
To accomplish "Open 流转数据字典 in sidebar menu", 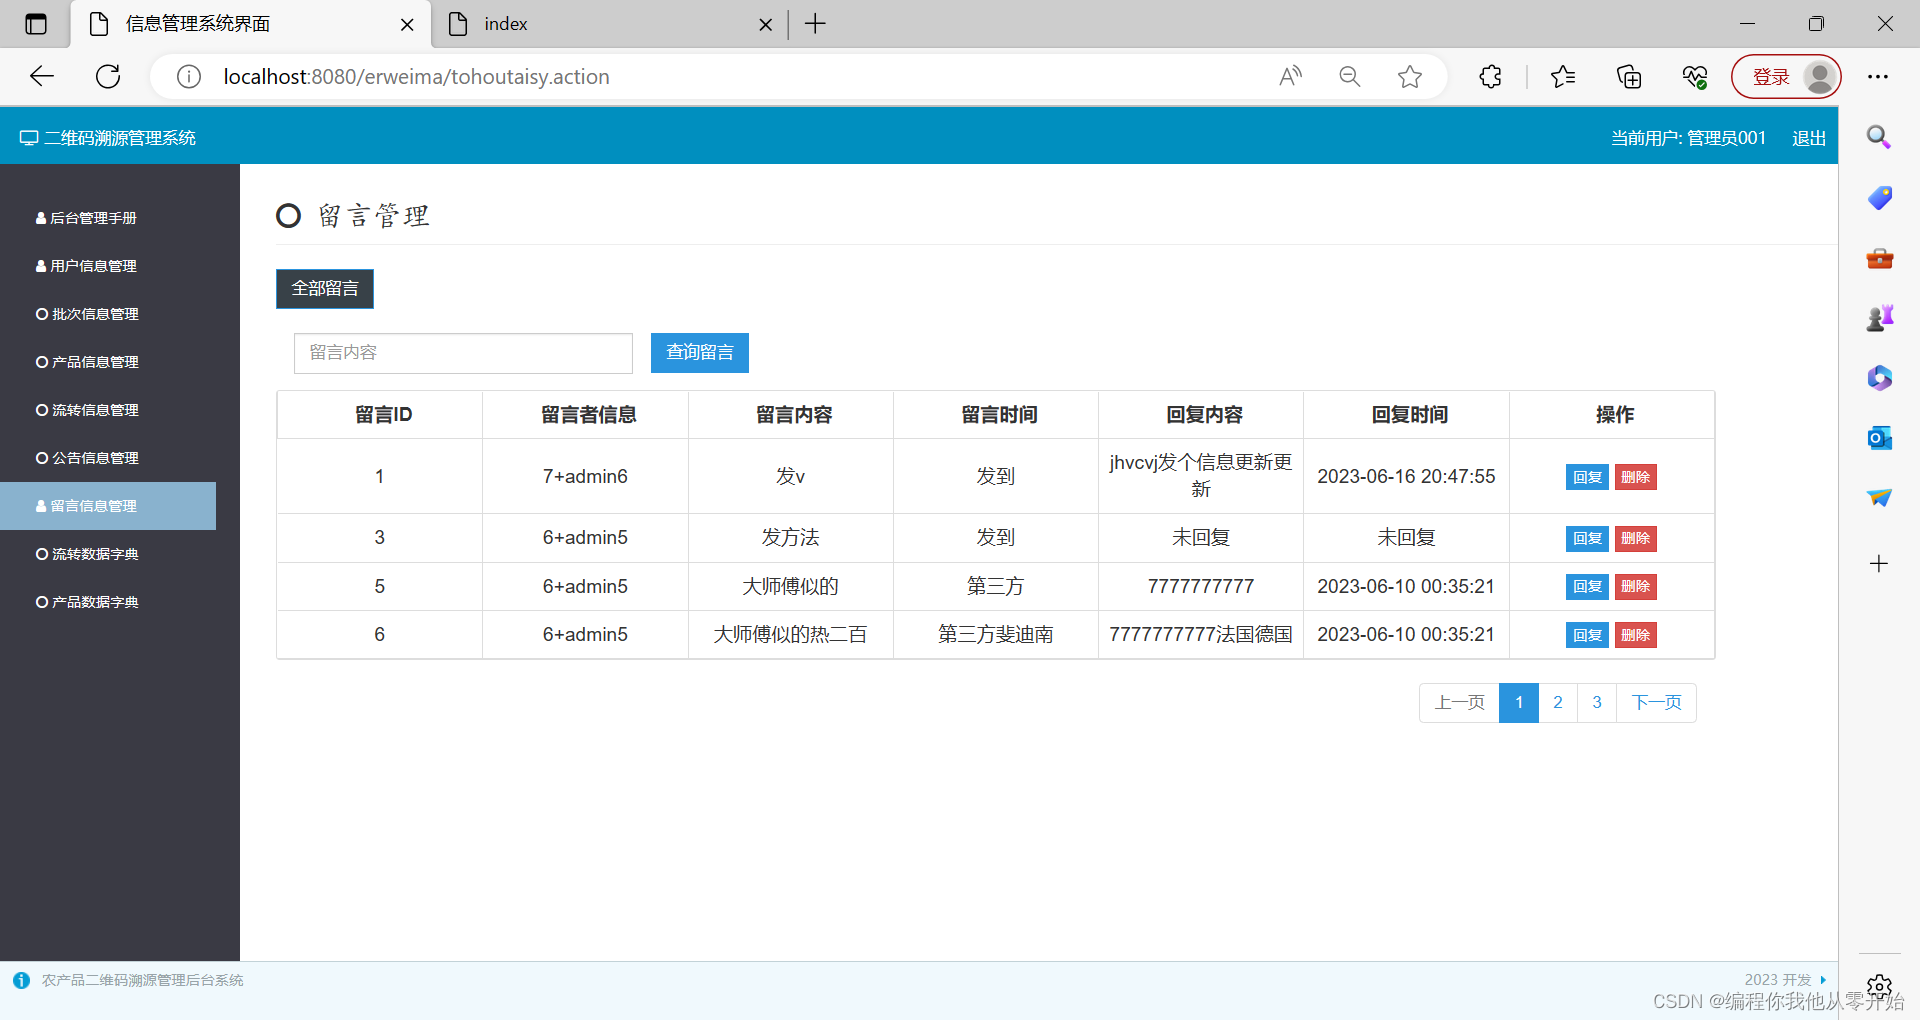I will coord(87,554).
